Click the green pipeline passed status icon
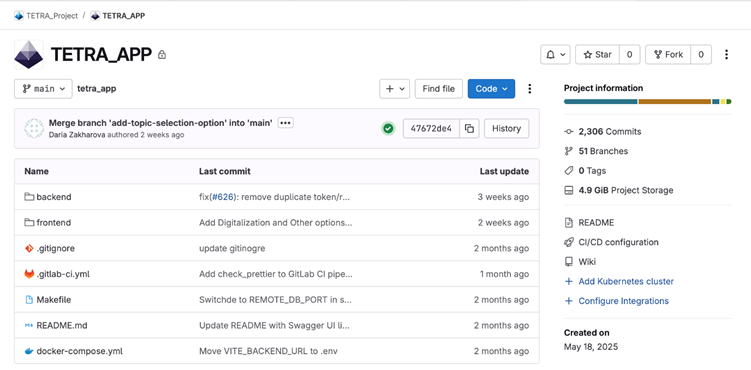 click(x=388, y=128)
